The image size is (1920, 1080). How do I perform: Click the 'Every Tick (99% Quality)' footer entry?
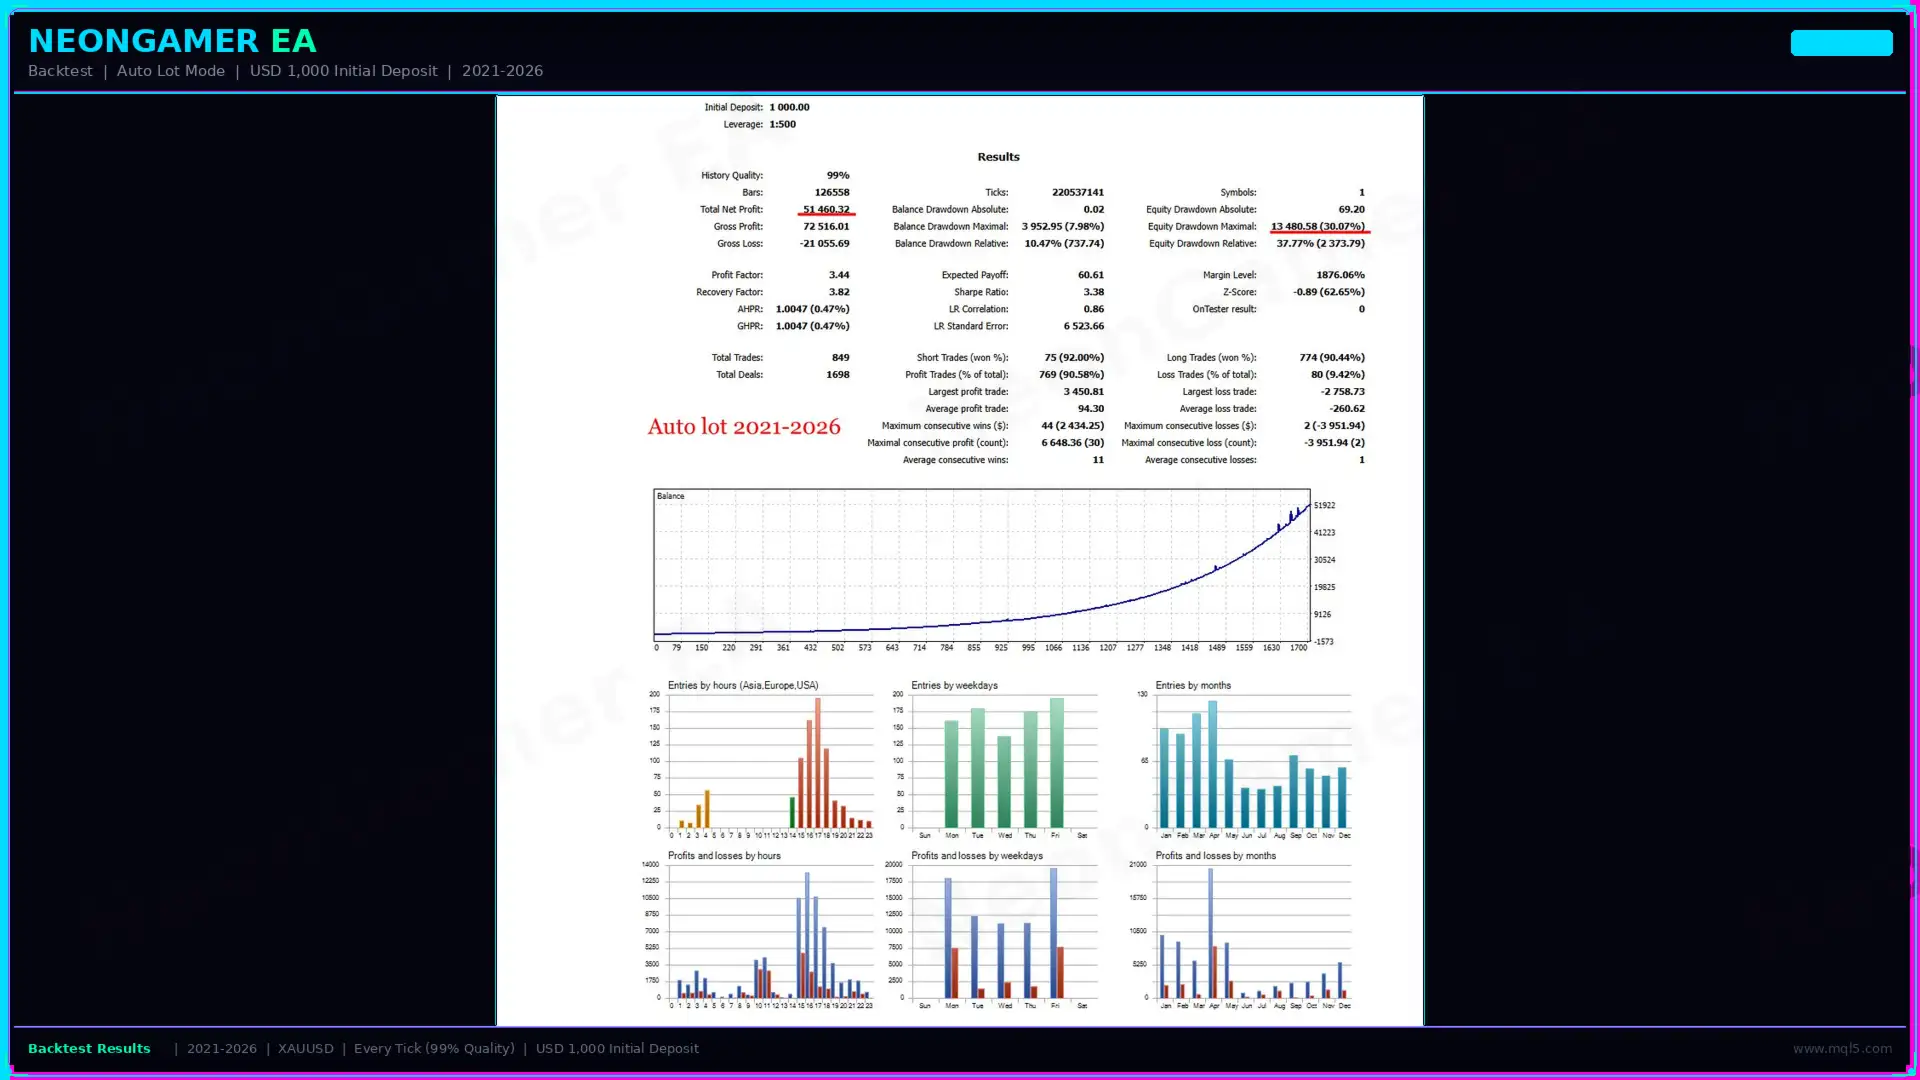click(434, 1048)
